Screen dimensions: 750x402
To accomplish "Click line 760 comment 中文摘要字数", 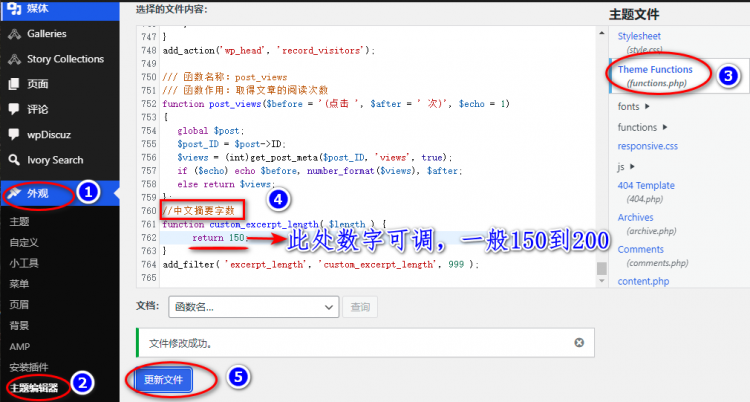I will (x=199, y=211).
